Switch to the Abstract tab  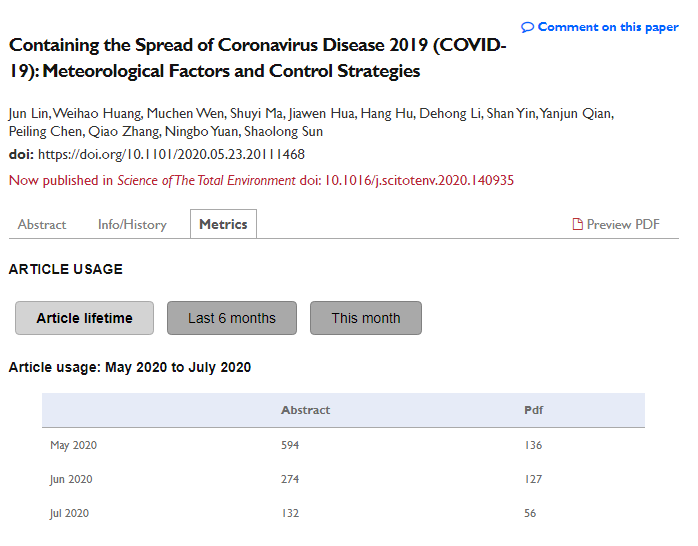pyautogui.click(x=42, y=224)
